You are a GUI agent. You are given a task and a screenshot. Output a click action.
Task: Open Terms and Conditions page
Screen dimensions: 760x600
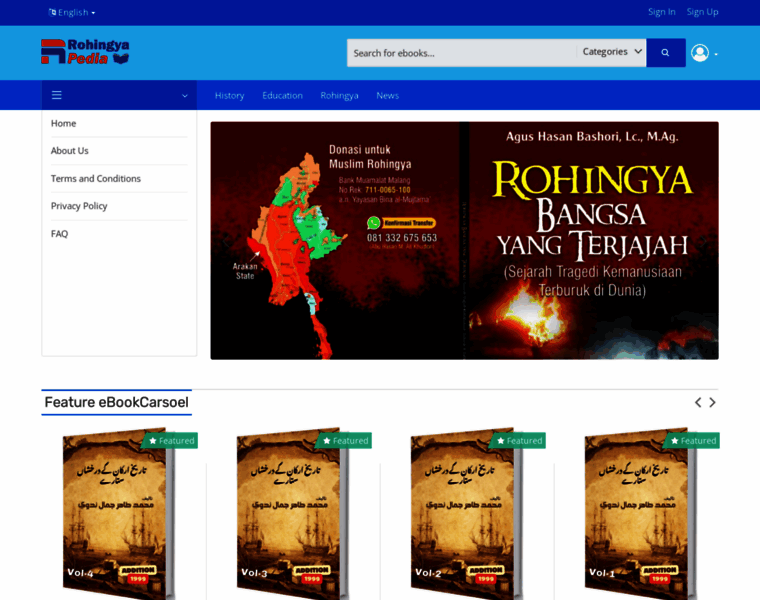pyautogui.click(x=96, y=178)
